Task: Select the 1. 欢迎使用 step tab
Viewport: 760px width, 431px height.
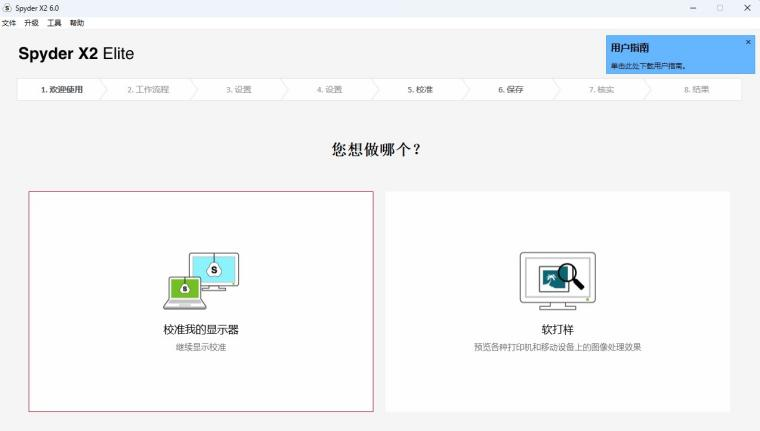Action: point(62,90)
